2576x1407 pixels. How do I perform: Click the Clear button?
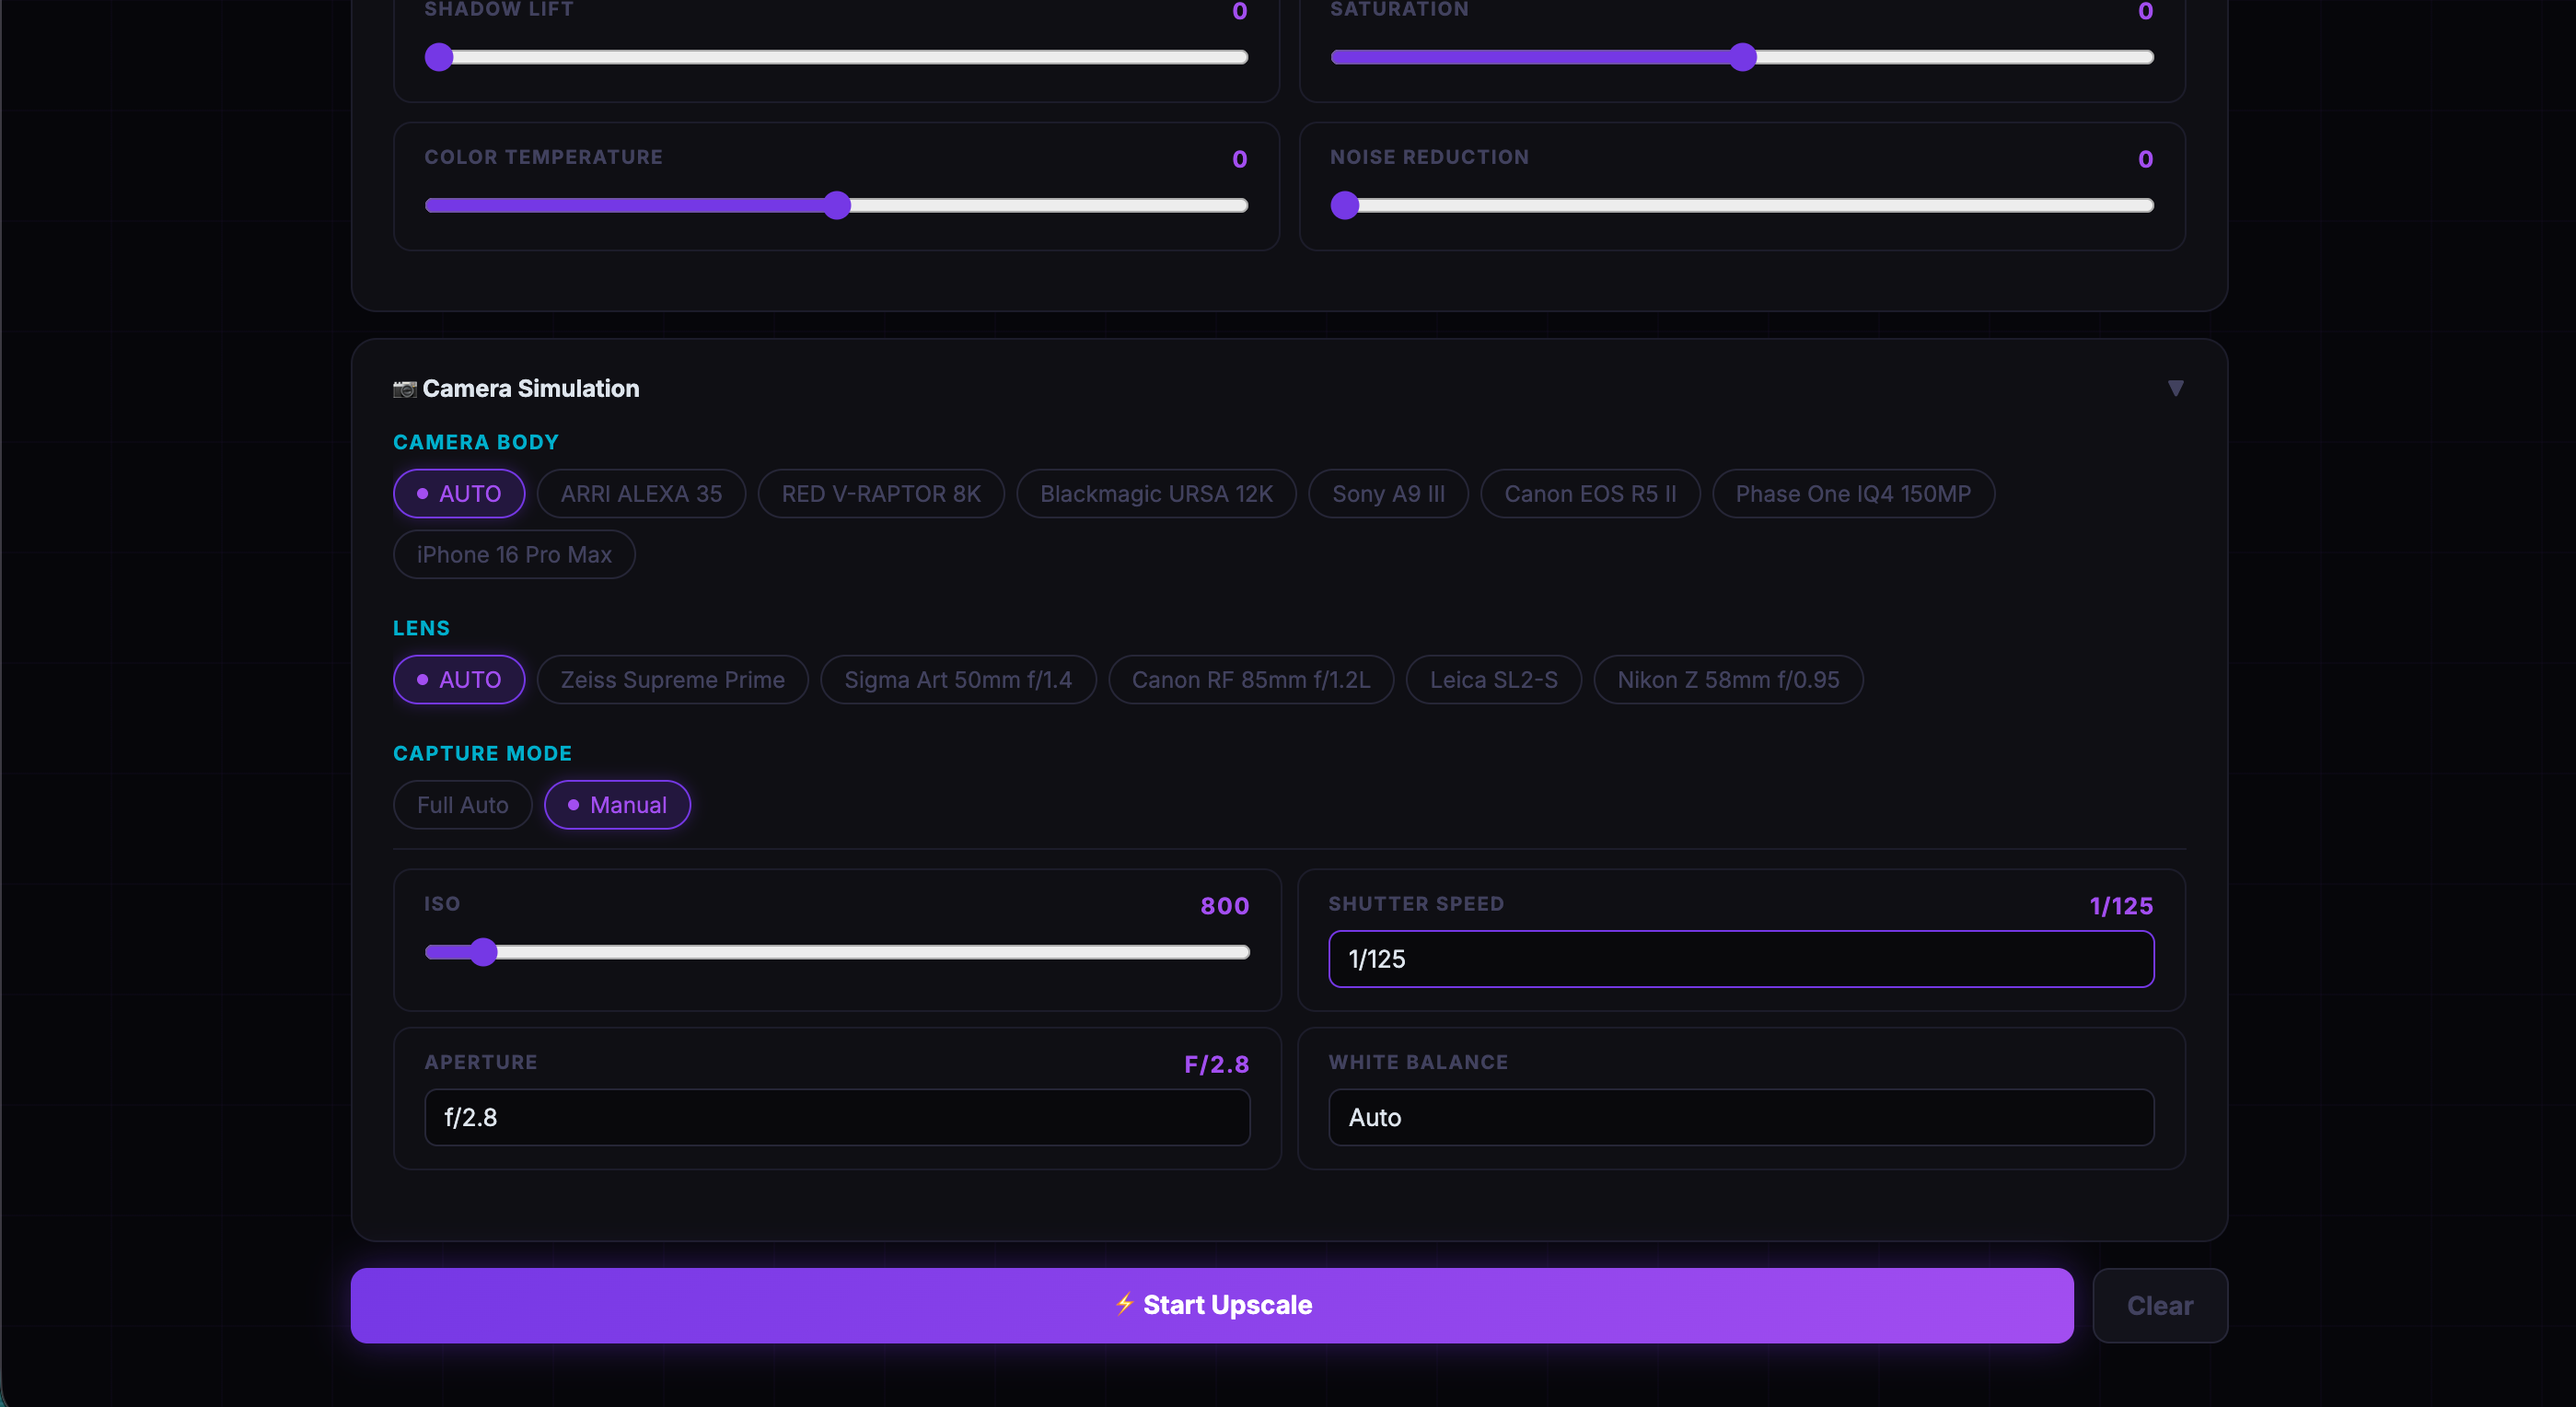click(2160, 1305)
